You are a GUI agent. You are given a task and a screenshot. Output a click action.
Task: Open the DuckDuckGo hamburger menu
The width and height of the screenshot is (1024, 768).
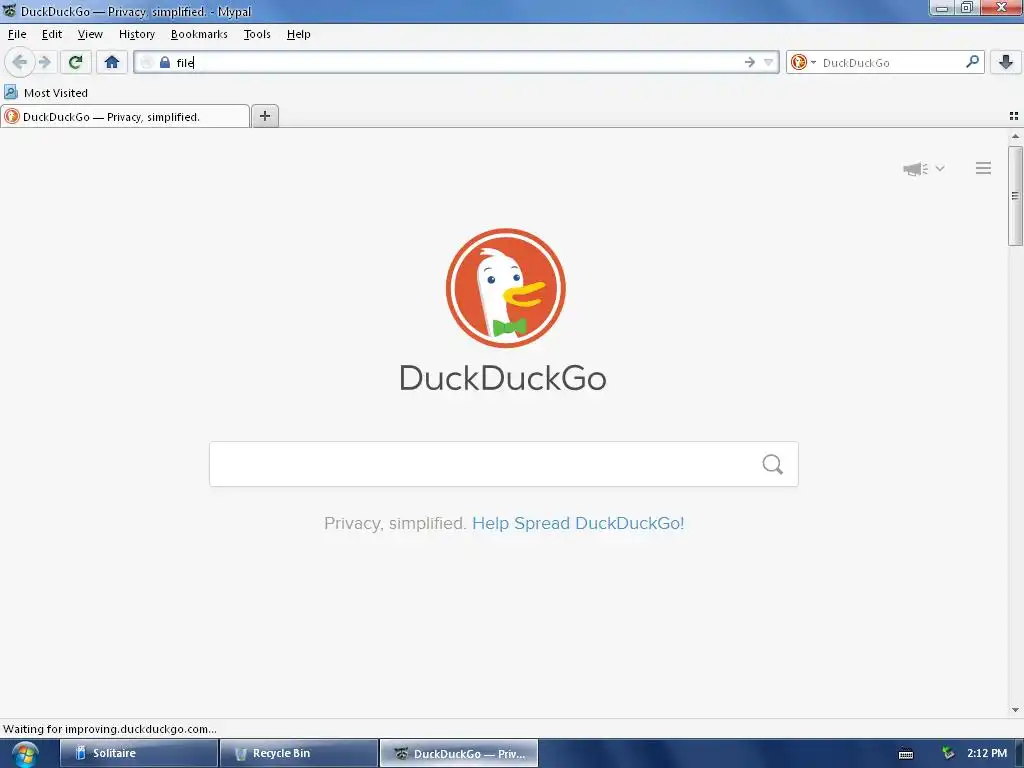[x=983, y=168]
